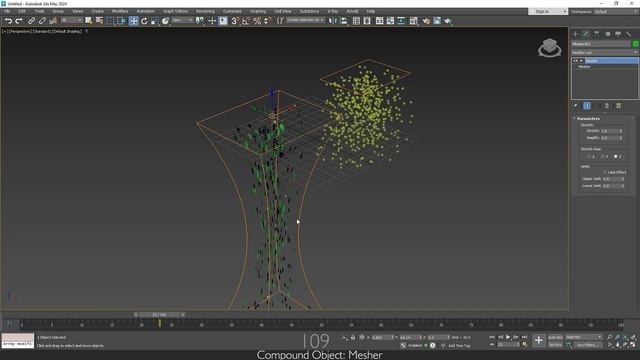Activate the Select Object tool
This screenshot has width=640, height=360.
click(x=89, y=20)
